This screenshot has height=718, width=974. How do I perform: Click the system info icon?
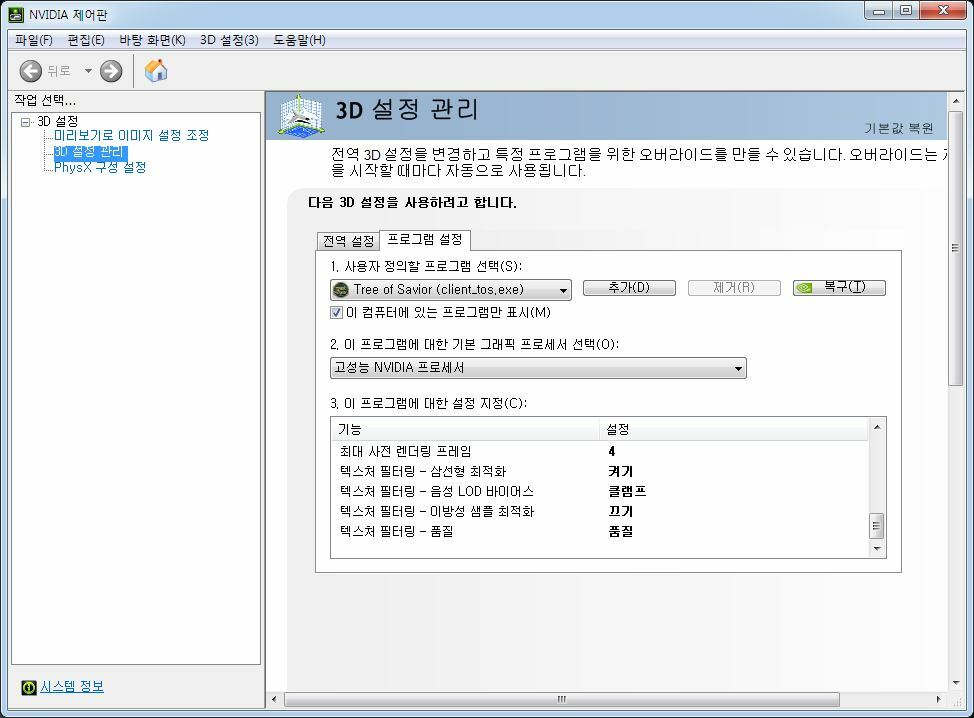click(29, 687)
